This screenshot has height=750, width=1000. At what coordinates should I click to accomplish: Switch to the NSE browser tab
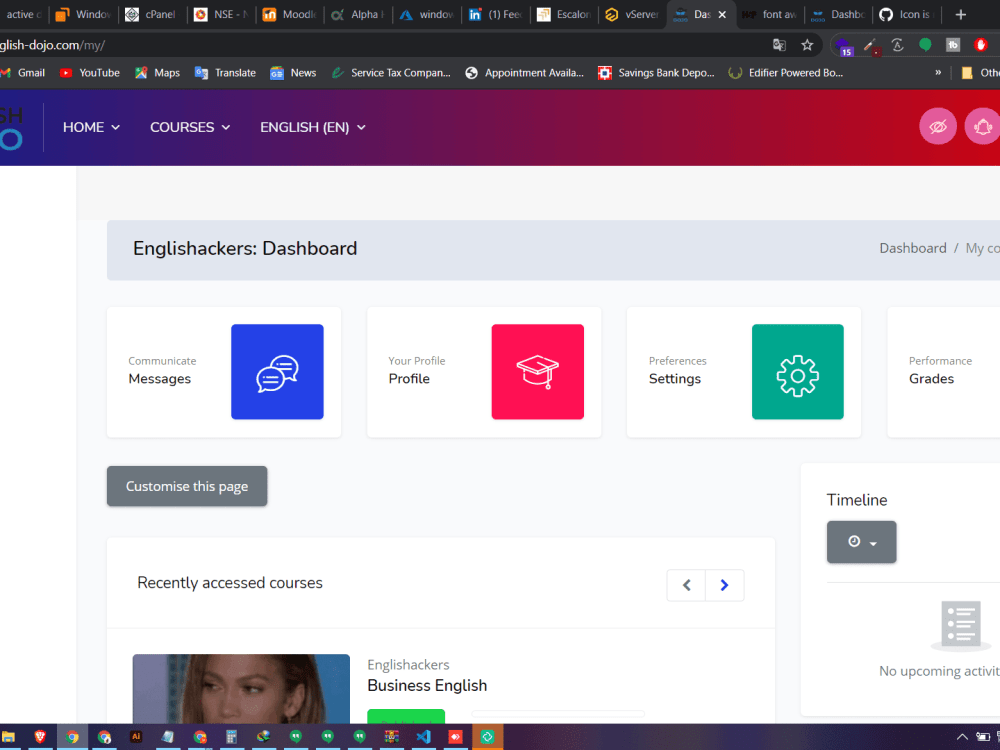point(221,14)
